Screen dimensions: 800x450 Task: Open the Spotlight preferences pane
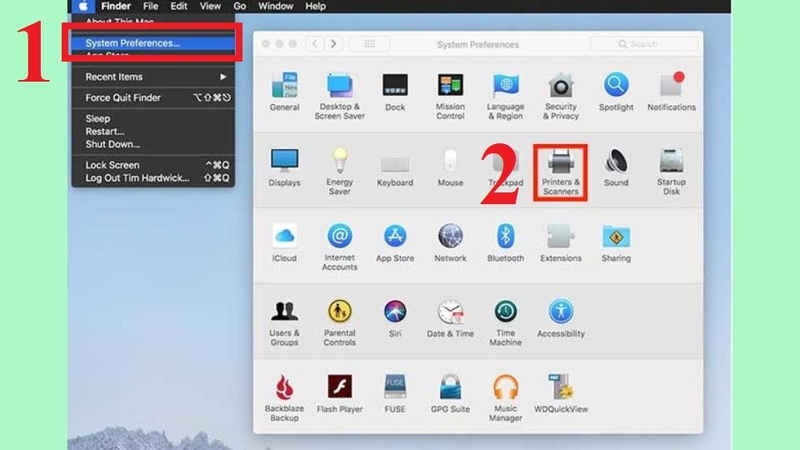pyautogui.click(x=616, y=92)
